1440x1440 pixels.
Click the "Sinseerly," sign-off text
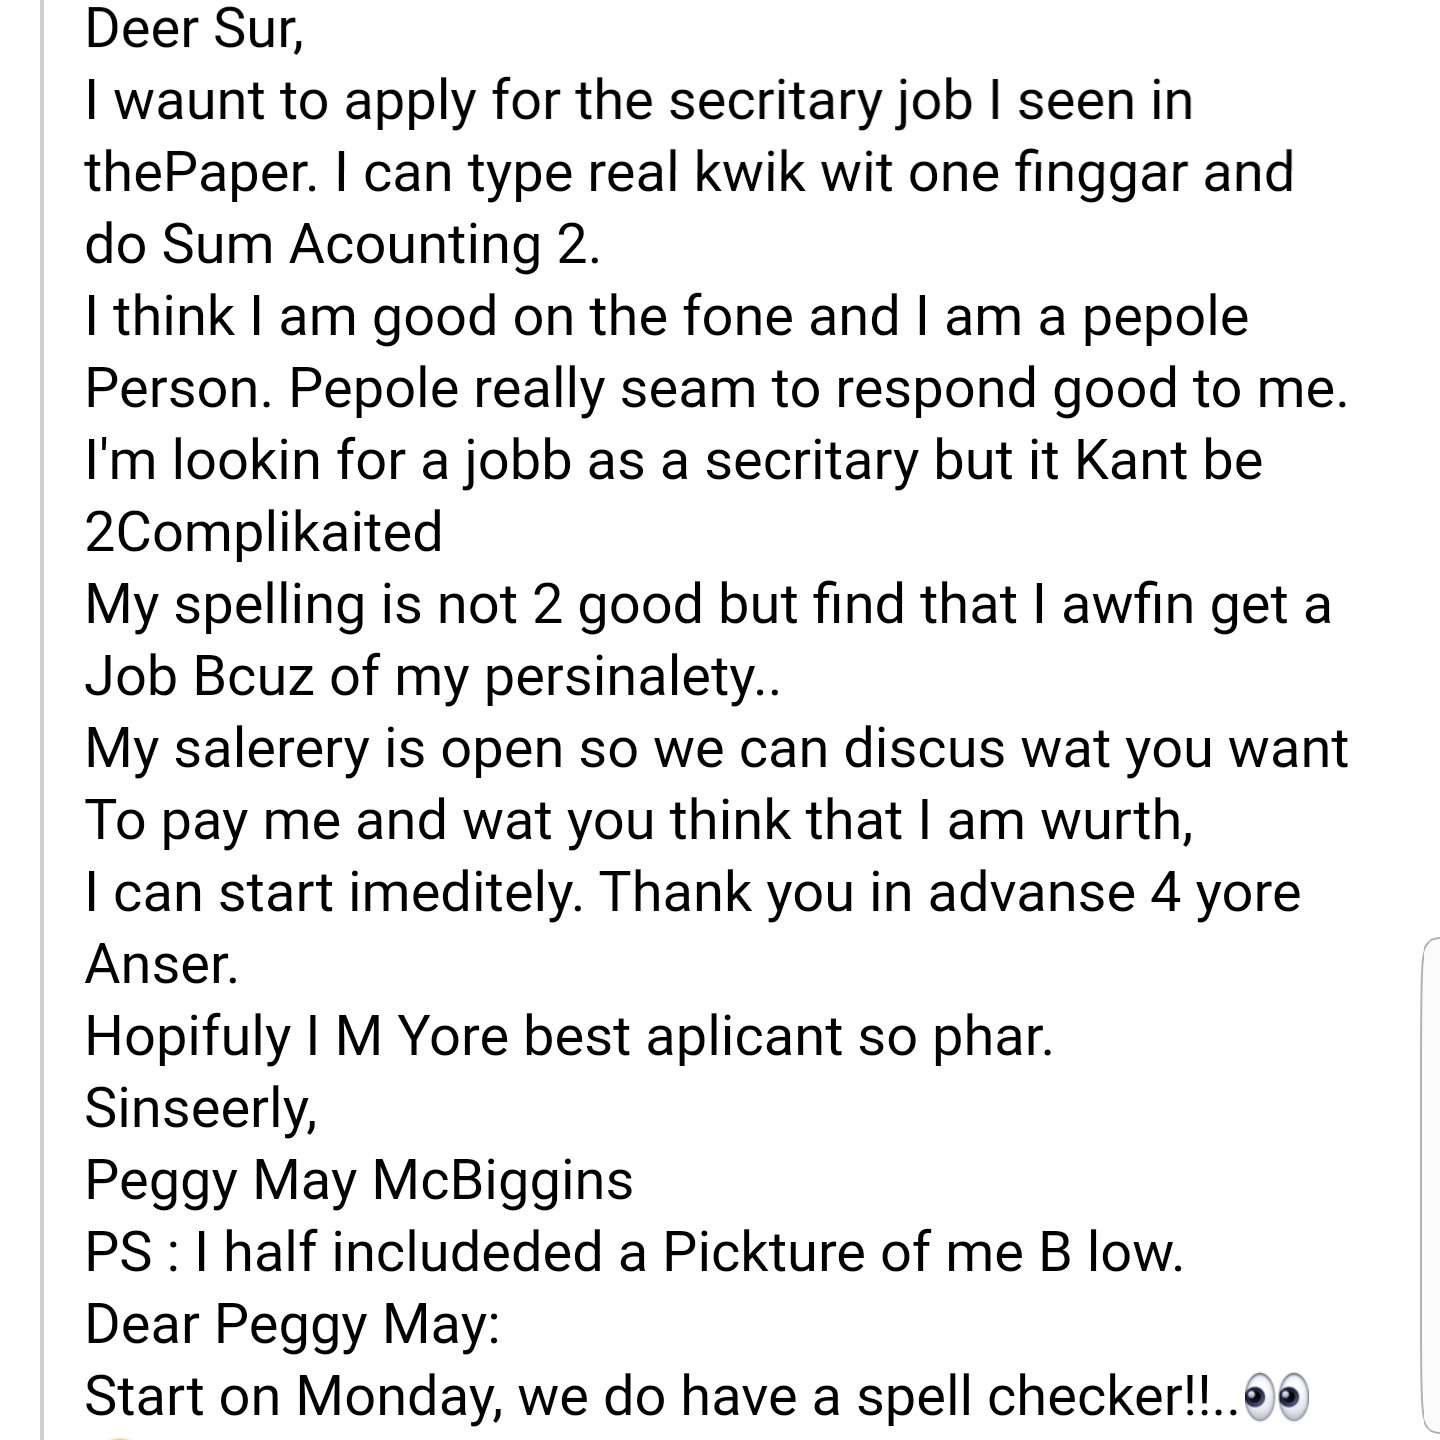pyautogui.click(x=201, y=1108)
